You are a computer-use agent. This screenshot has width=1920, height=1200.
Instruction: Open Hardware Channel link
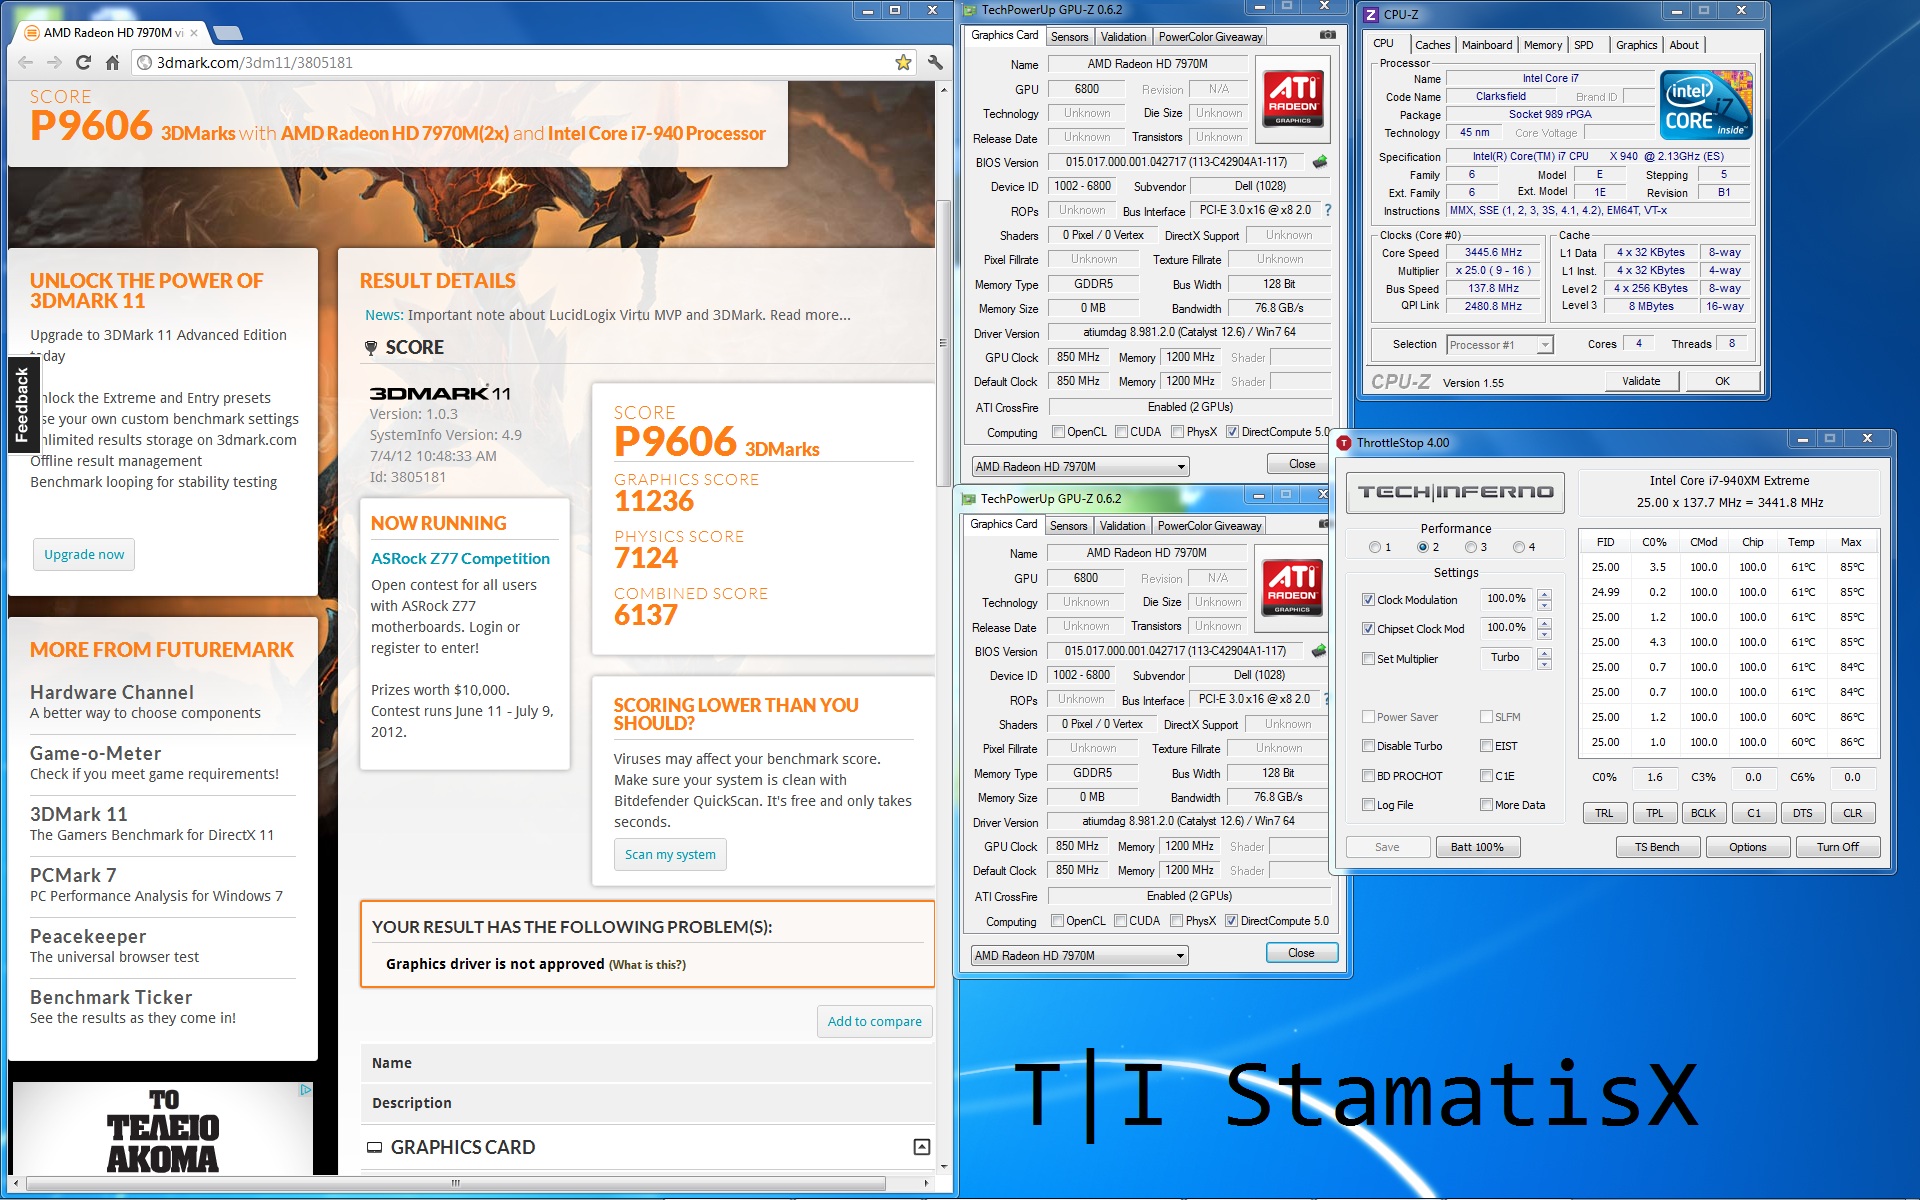[112, 692]
